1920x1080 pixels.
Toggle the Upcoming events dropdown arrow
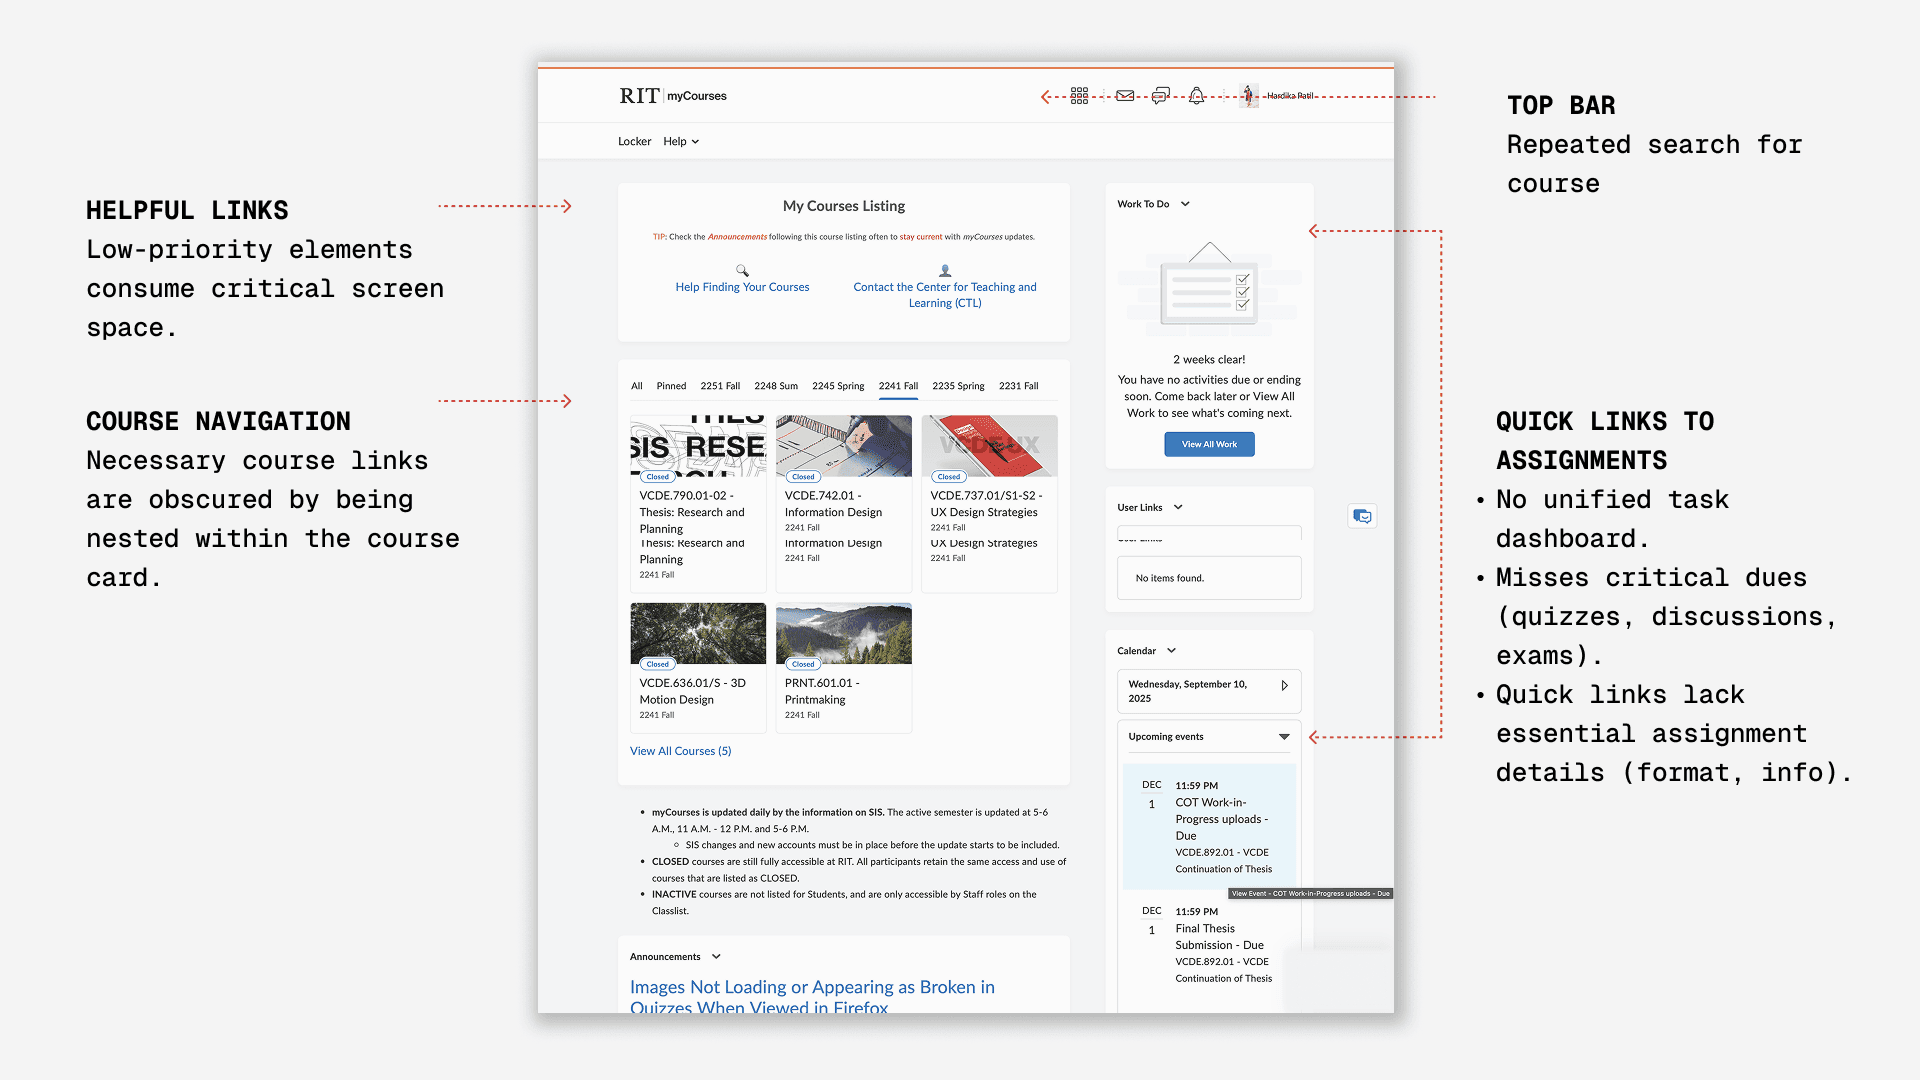pos(1284,737)
